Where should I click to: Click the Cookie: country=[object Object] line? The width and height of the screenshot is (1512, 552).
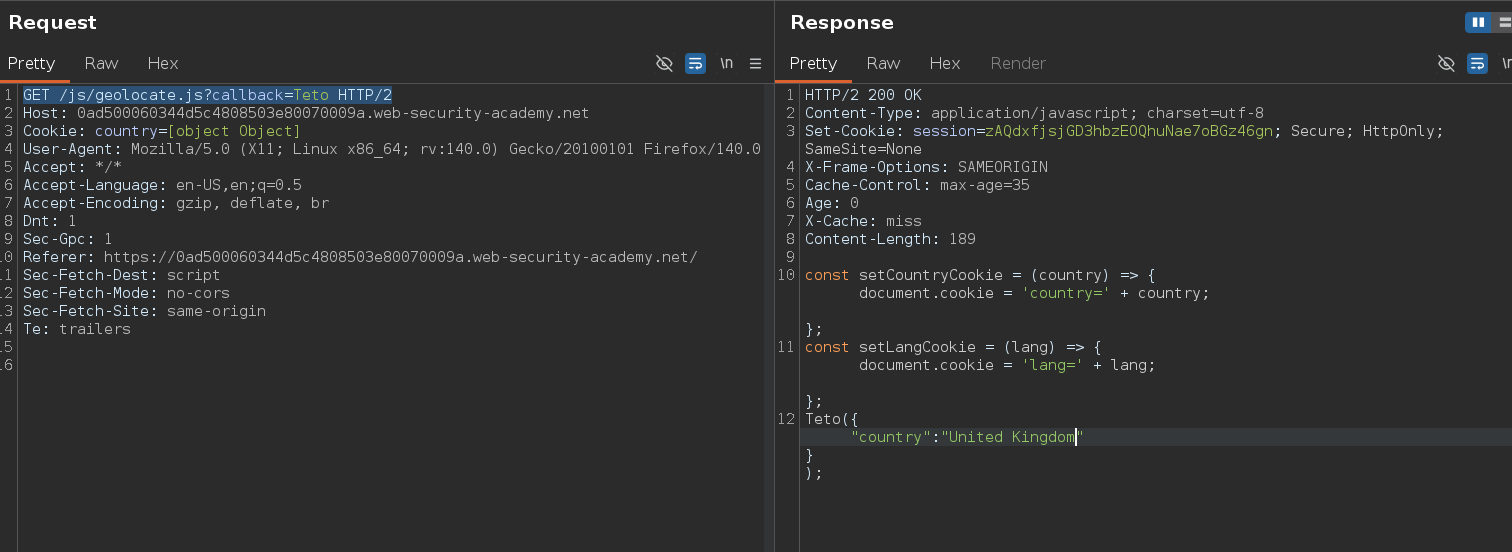pos(162,131)
